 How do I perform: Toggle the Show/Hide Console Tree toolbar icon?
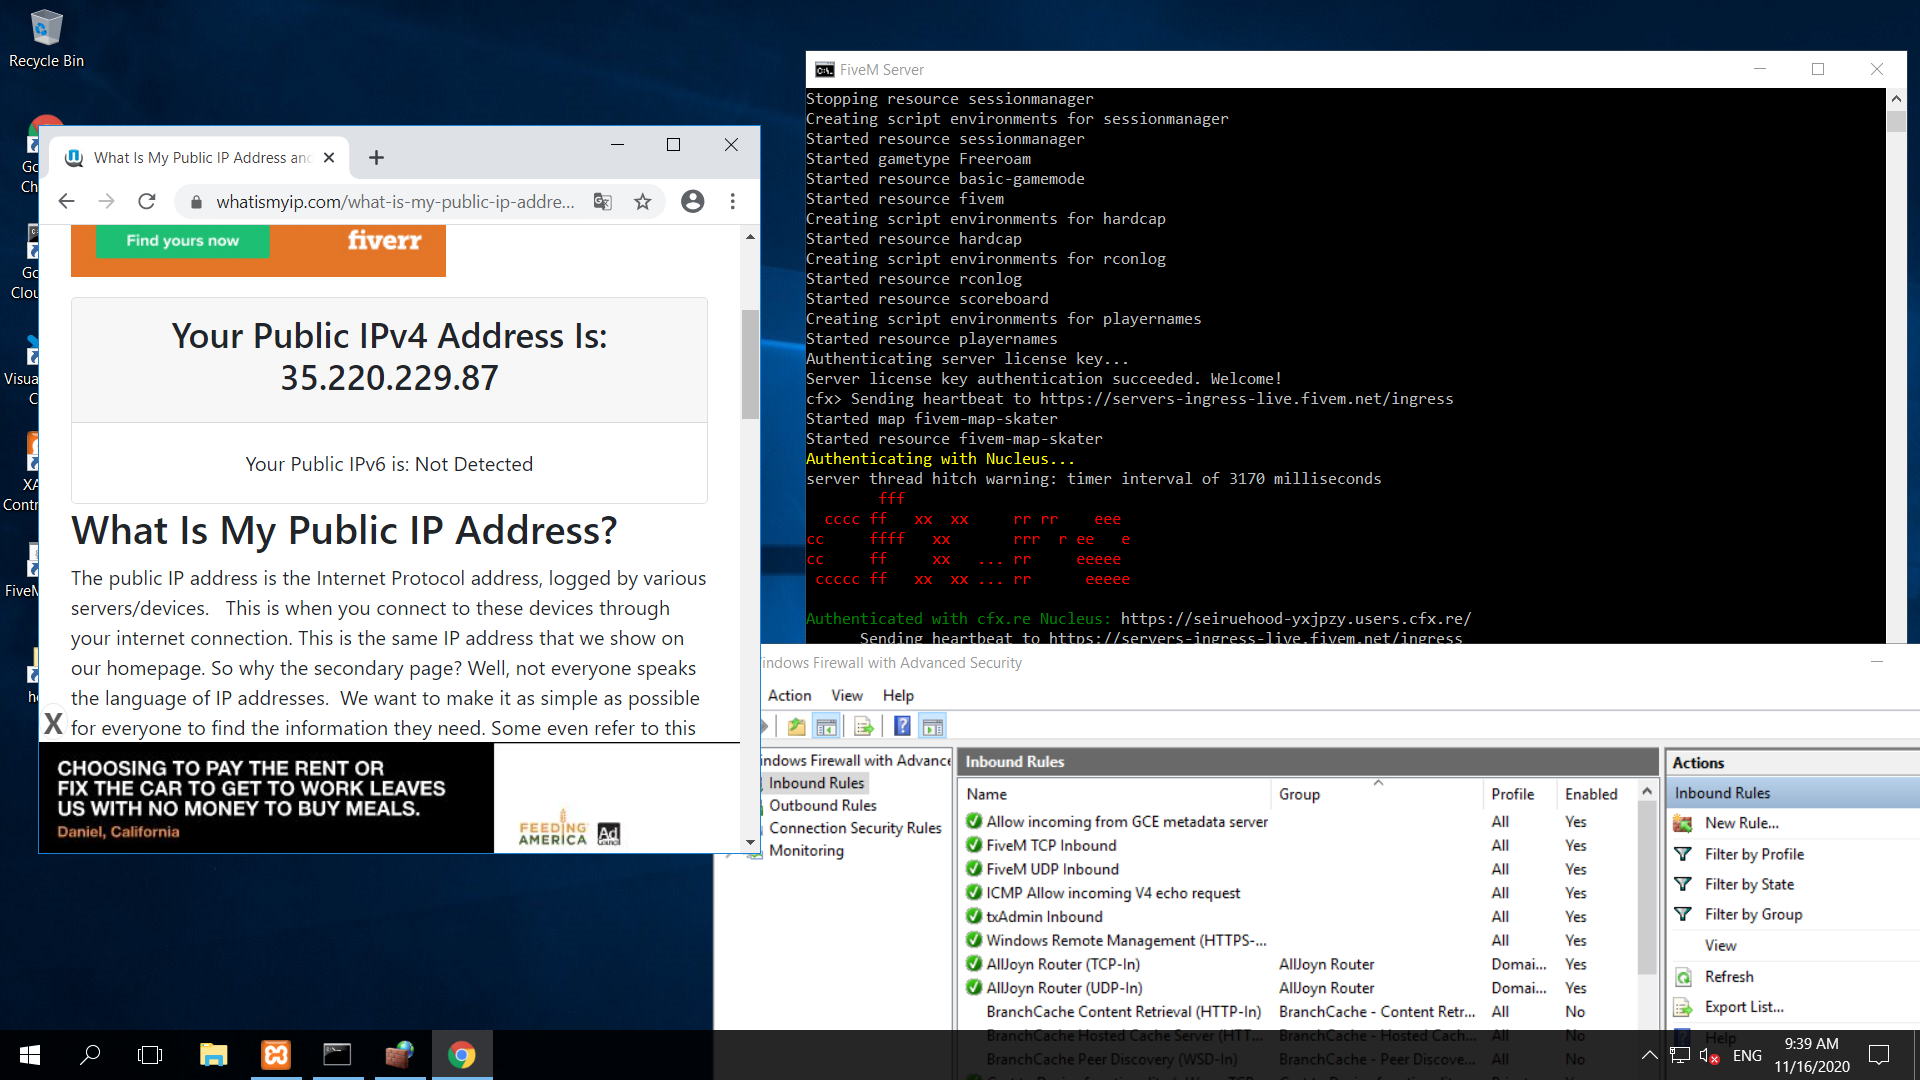pos(828,725)
